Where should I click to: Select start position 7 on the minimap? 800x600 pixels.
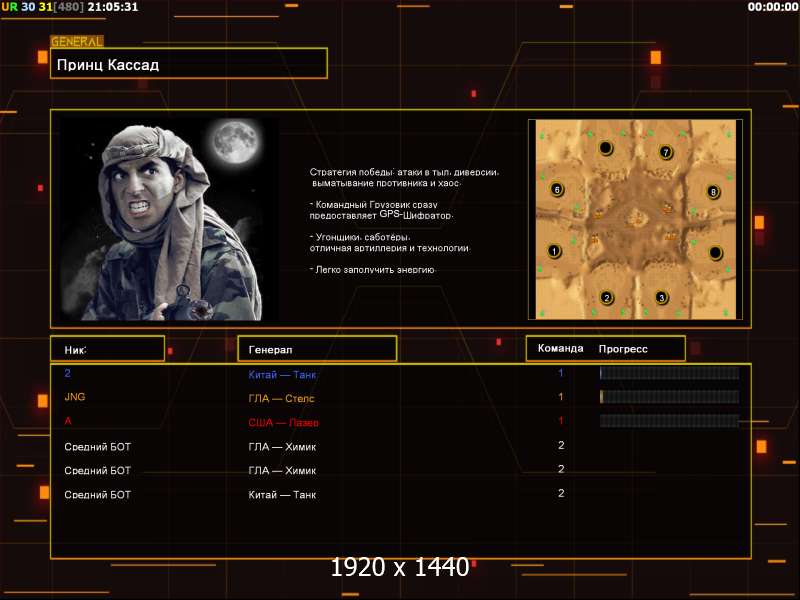(x=666, y=152)
